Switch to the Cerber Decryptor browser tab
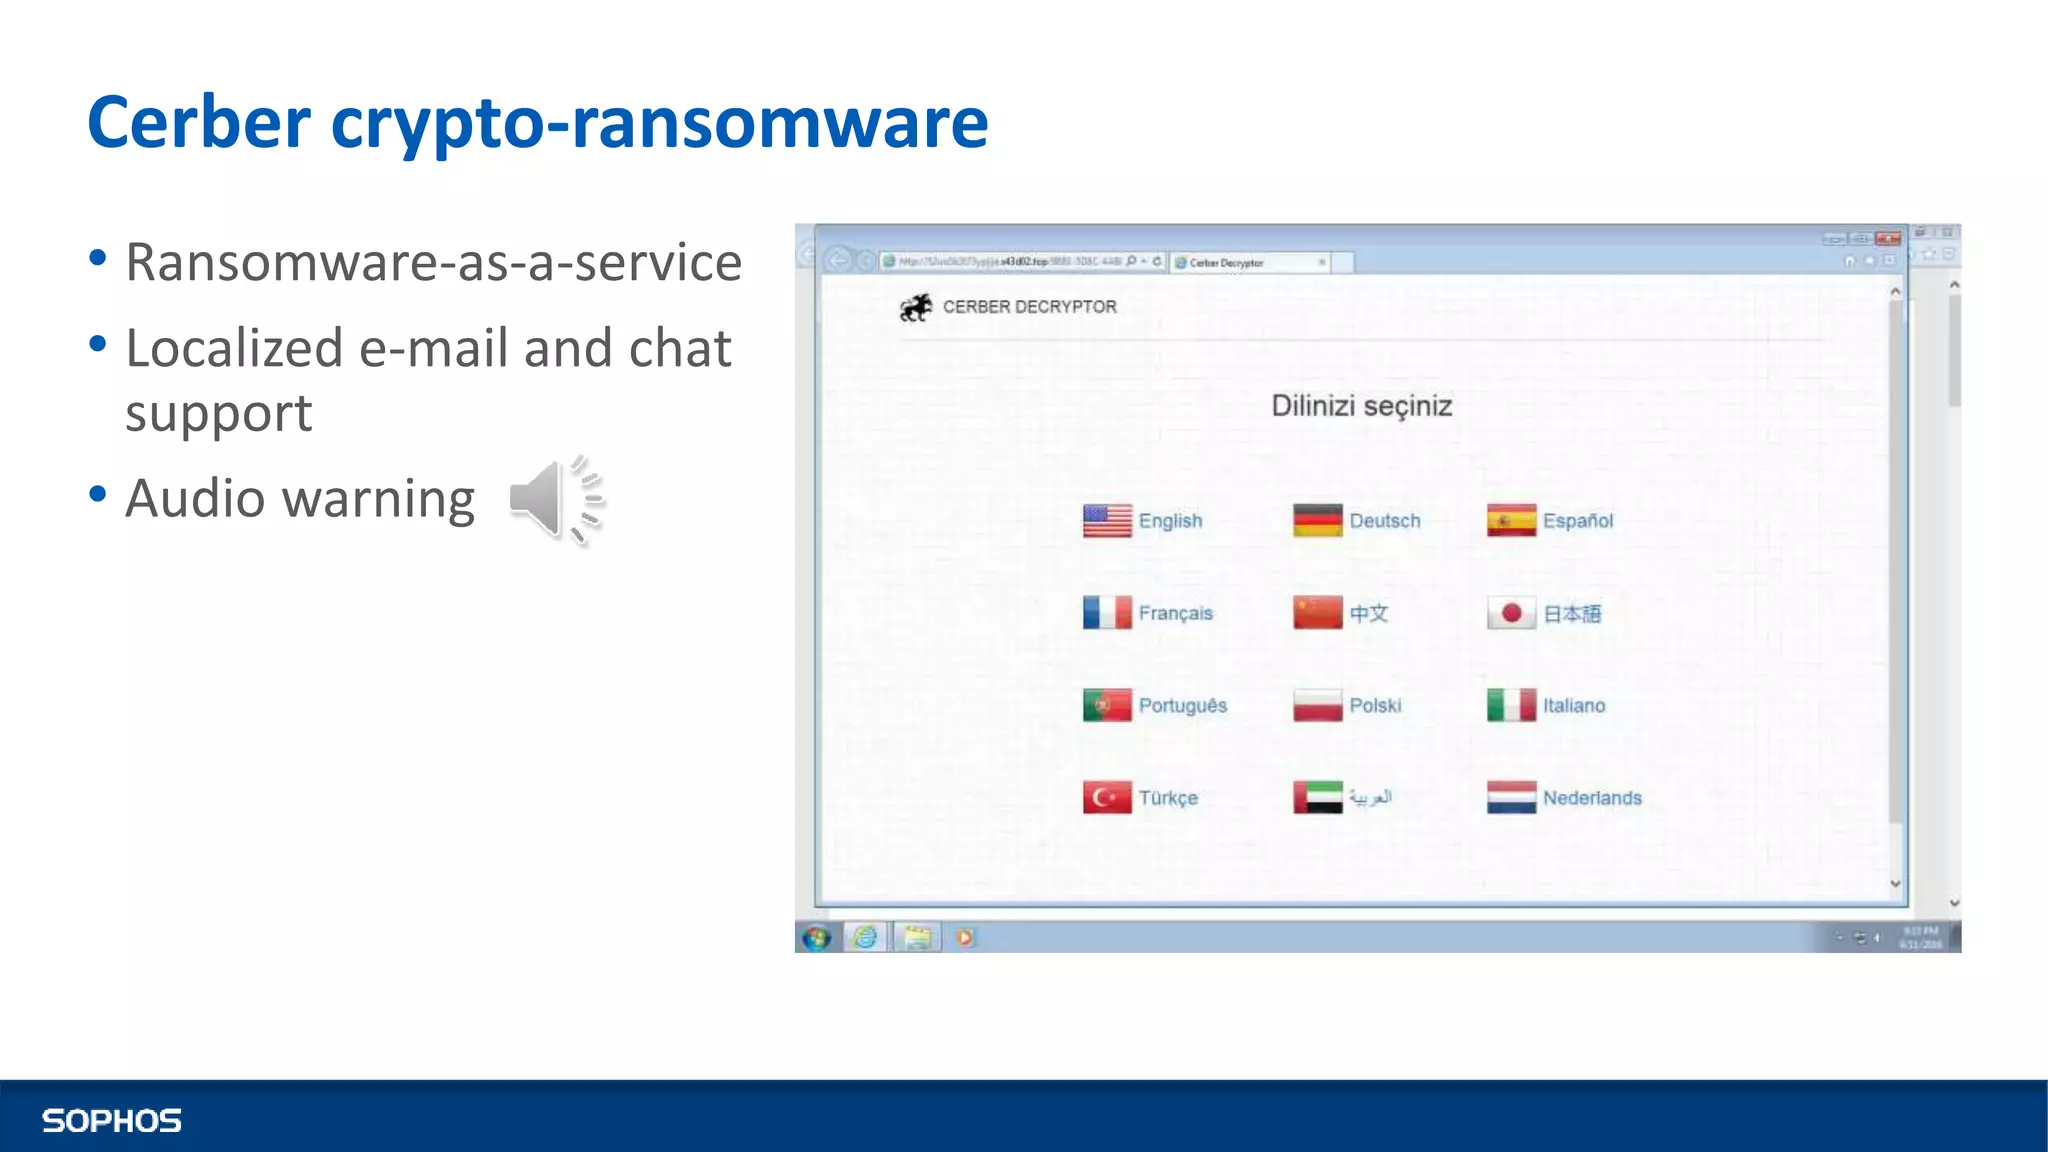2048x1152 pixels. coord(1250,263)
